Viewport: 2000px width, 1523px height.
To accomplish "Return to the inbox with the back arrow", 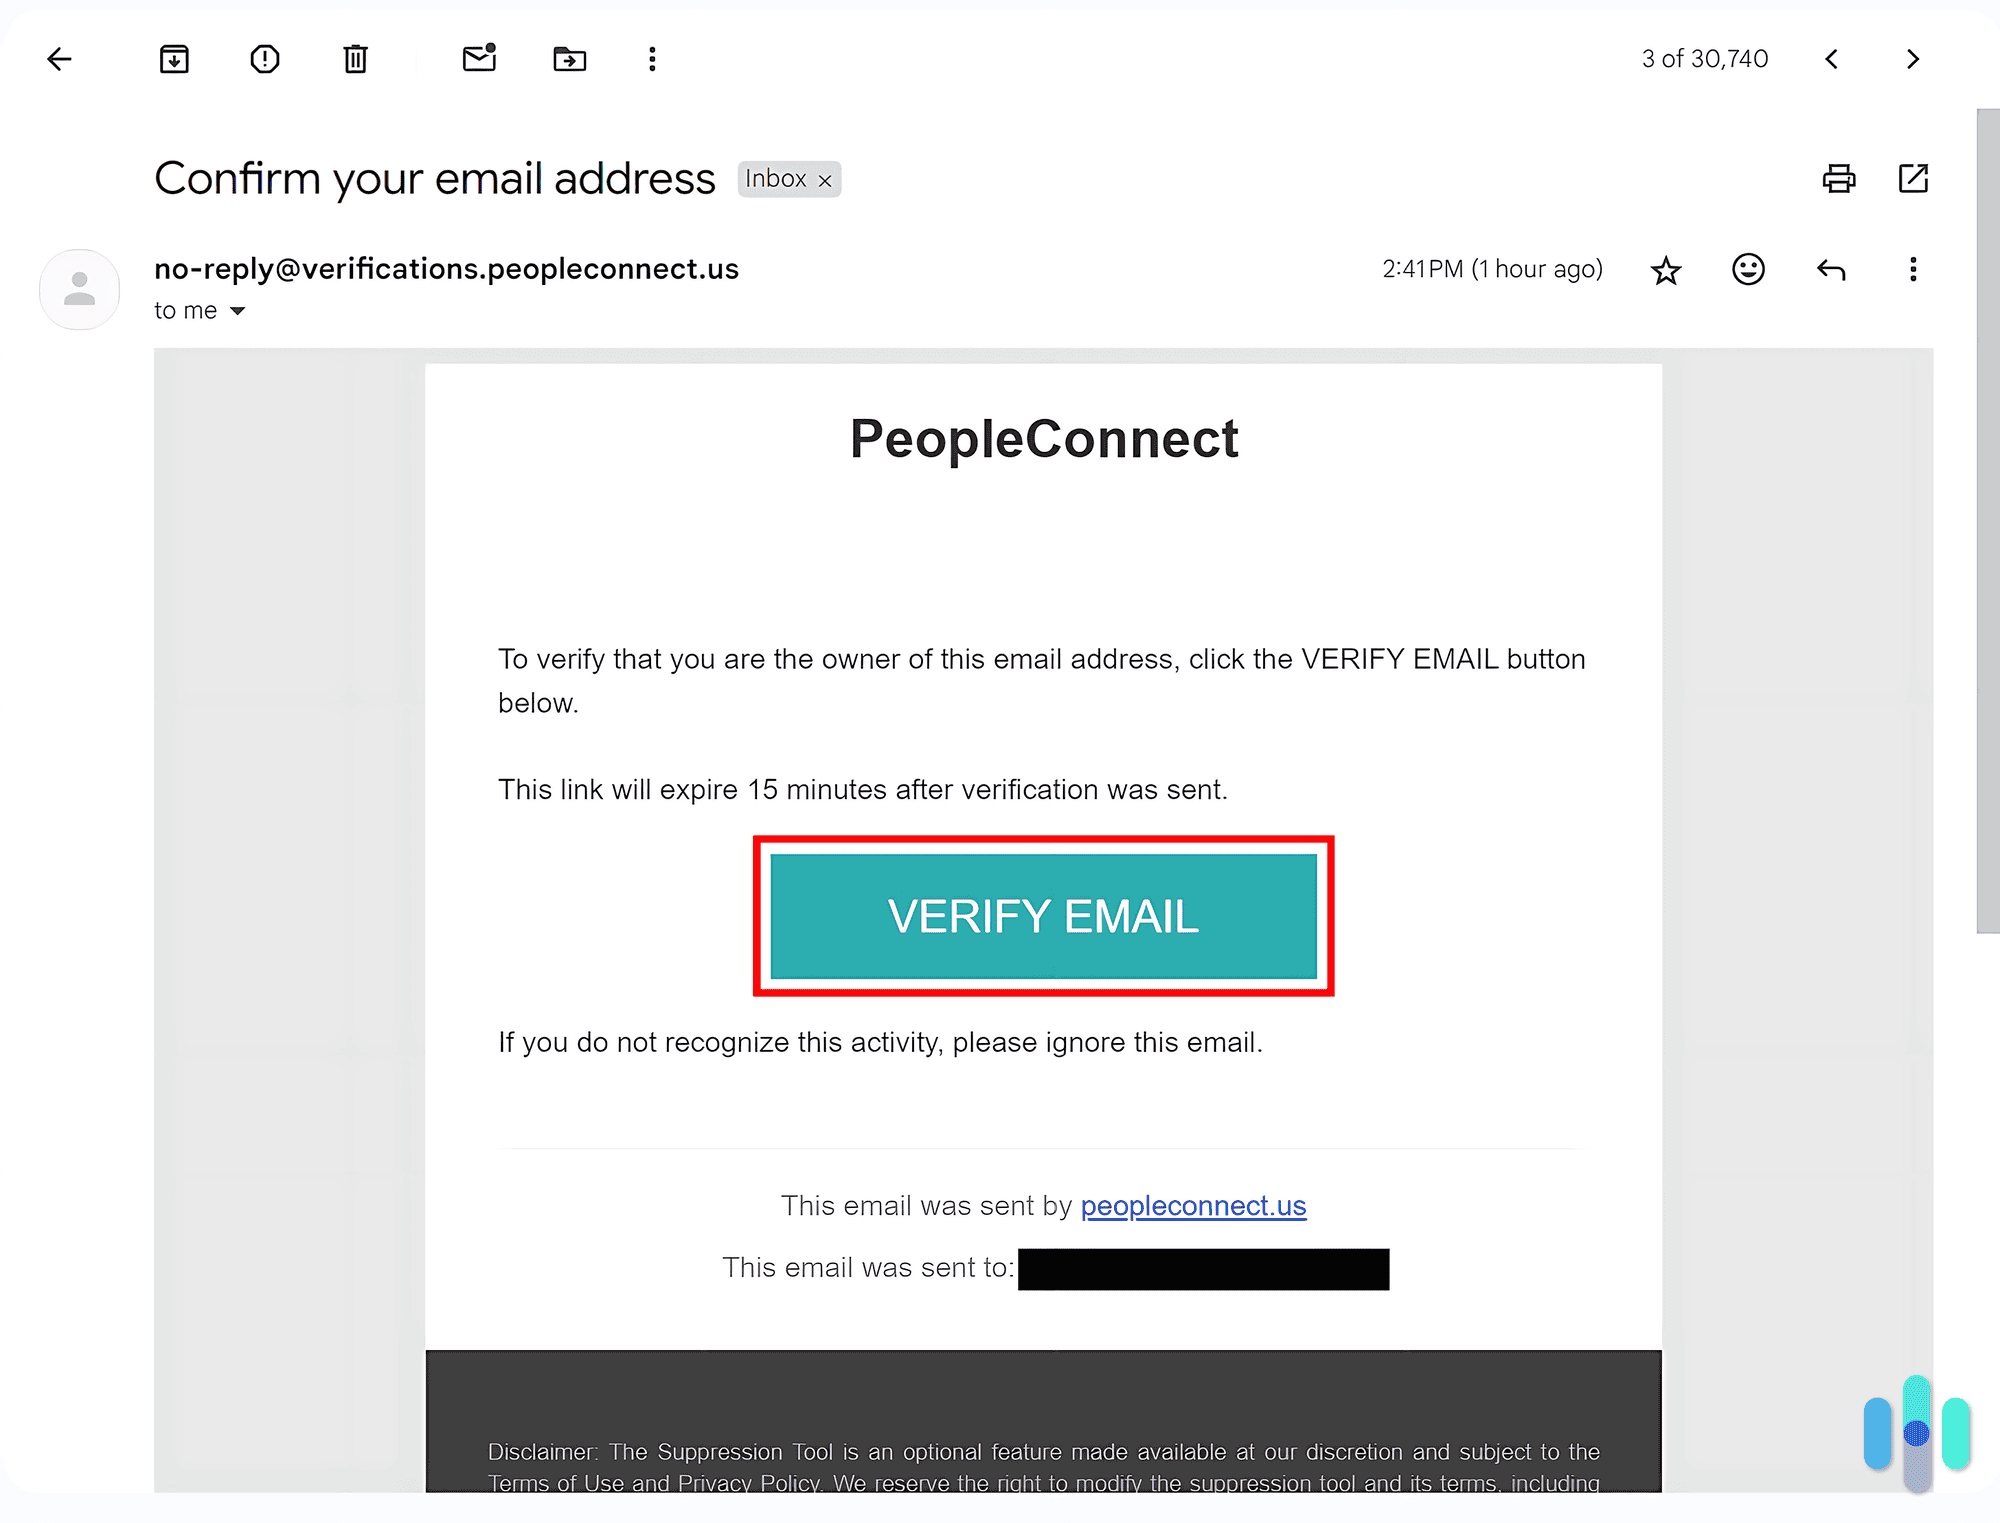I will (59, 58).
